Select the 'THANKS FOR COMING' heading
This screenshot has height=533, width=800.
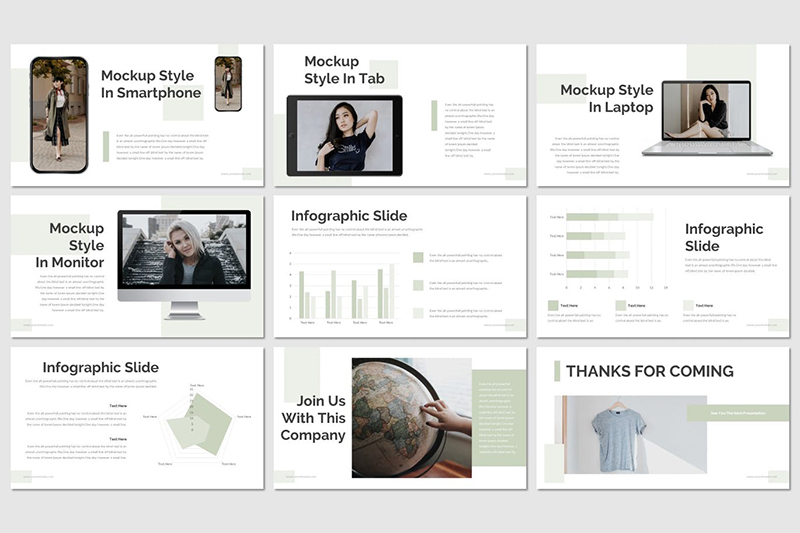[649, 371]
